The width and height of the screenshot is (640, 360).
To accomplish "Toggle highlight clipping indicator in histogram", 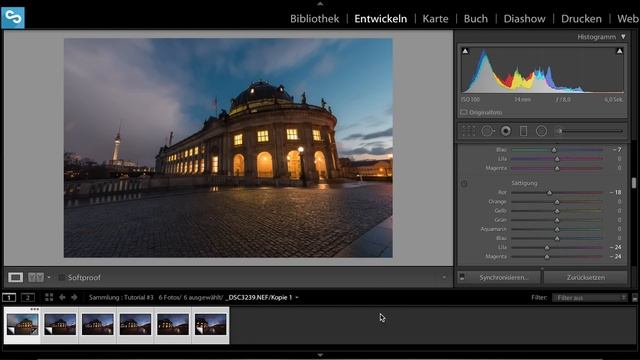I will coord(619,51).
